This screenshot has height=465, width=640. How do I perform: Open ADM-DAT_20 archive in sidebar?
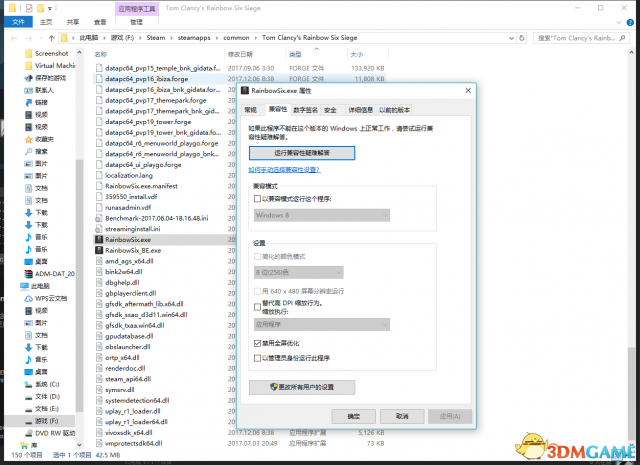tap(50, 274)
